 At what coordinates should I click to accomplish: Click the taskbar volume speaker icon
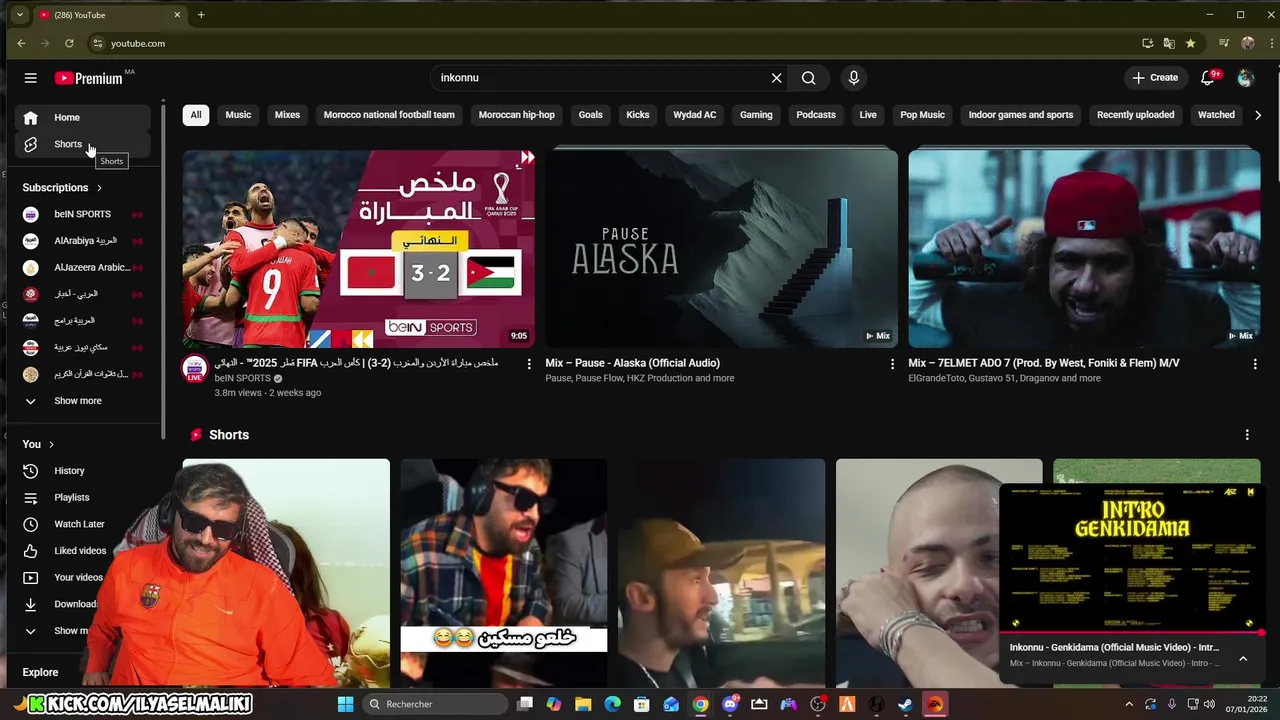point(1209,704)
